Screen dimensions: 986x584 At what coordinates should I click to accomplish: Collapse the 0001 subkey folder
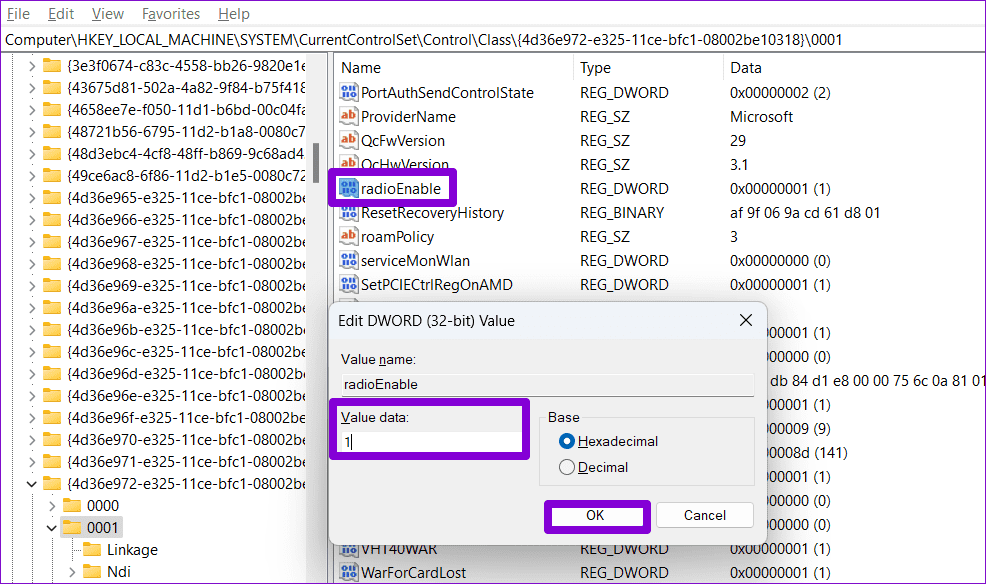[x=52, y=527]
